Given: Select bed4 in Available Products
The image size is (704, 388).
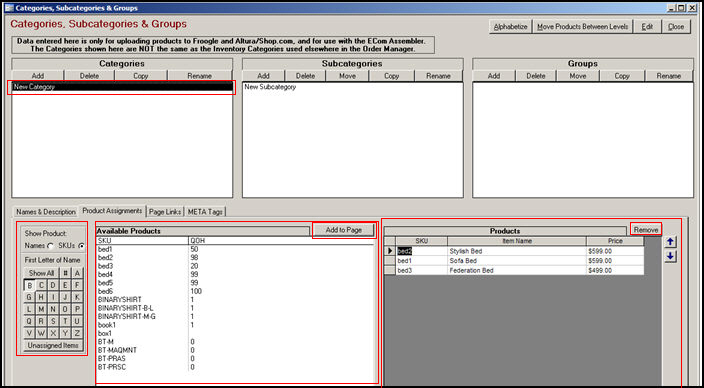Looking at the screenshot, I should point(105,274).
